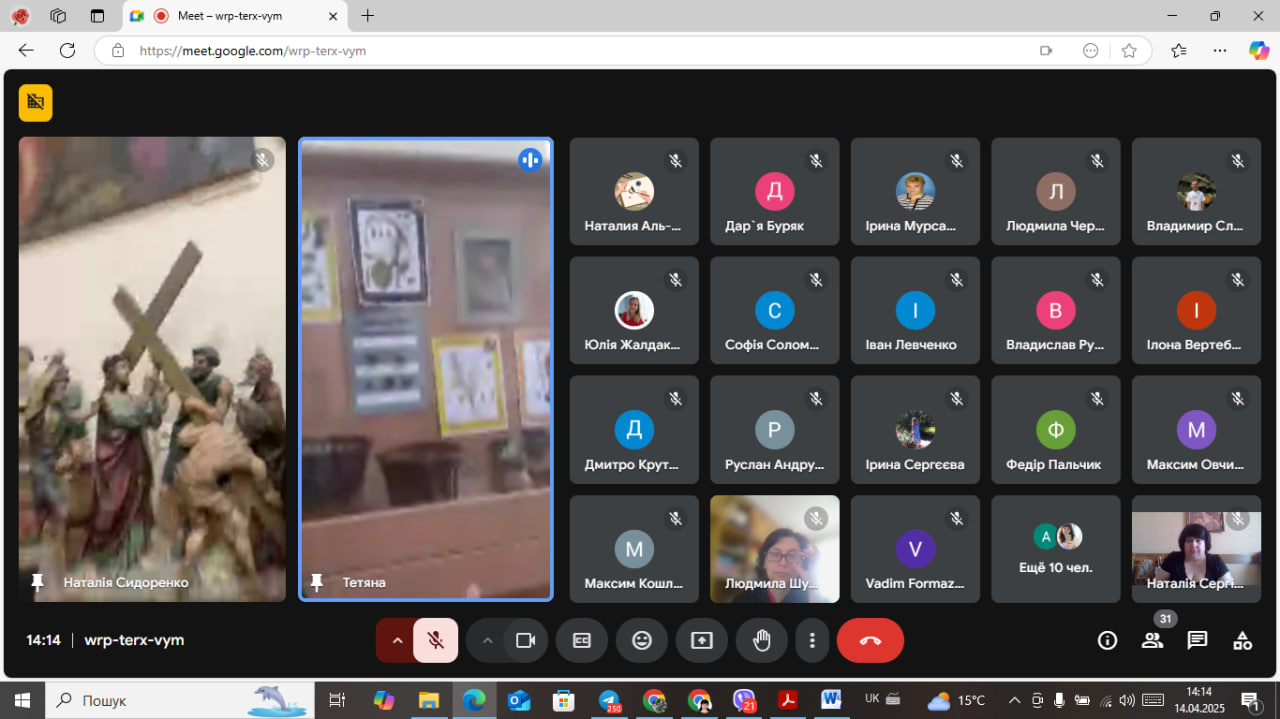The height and width of the screenshot is (719, 1280).
Task: Unmute the microphone in Meet toolbar
Action: 436,641
